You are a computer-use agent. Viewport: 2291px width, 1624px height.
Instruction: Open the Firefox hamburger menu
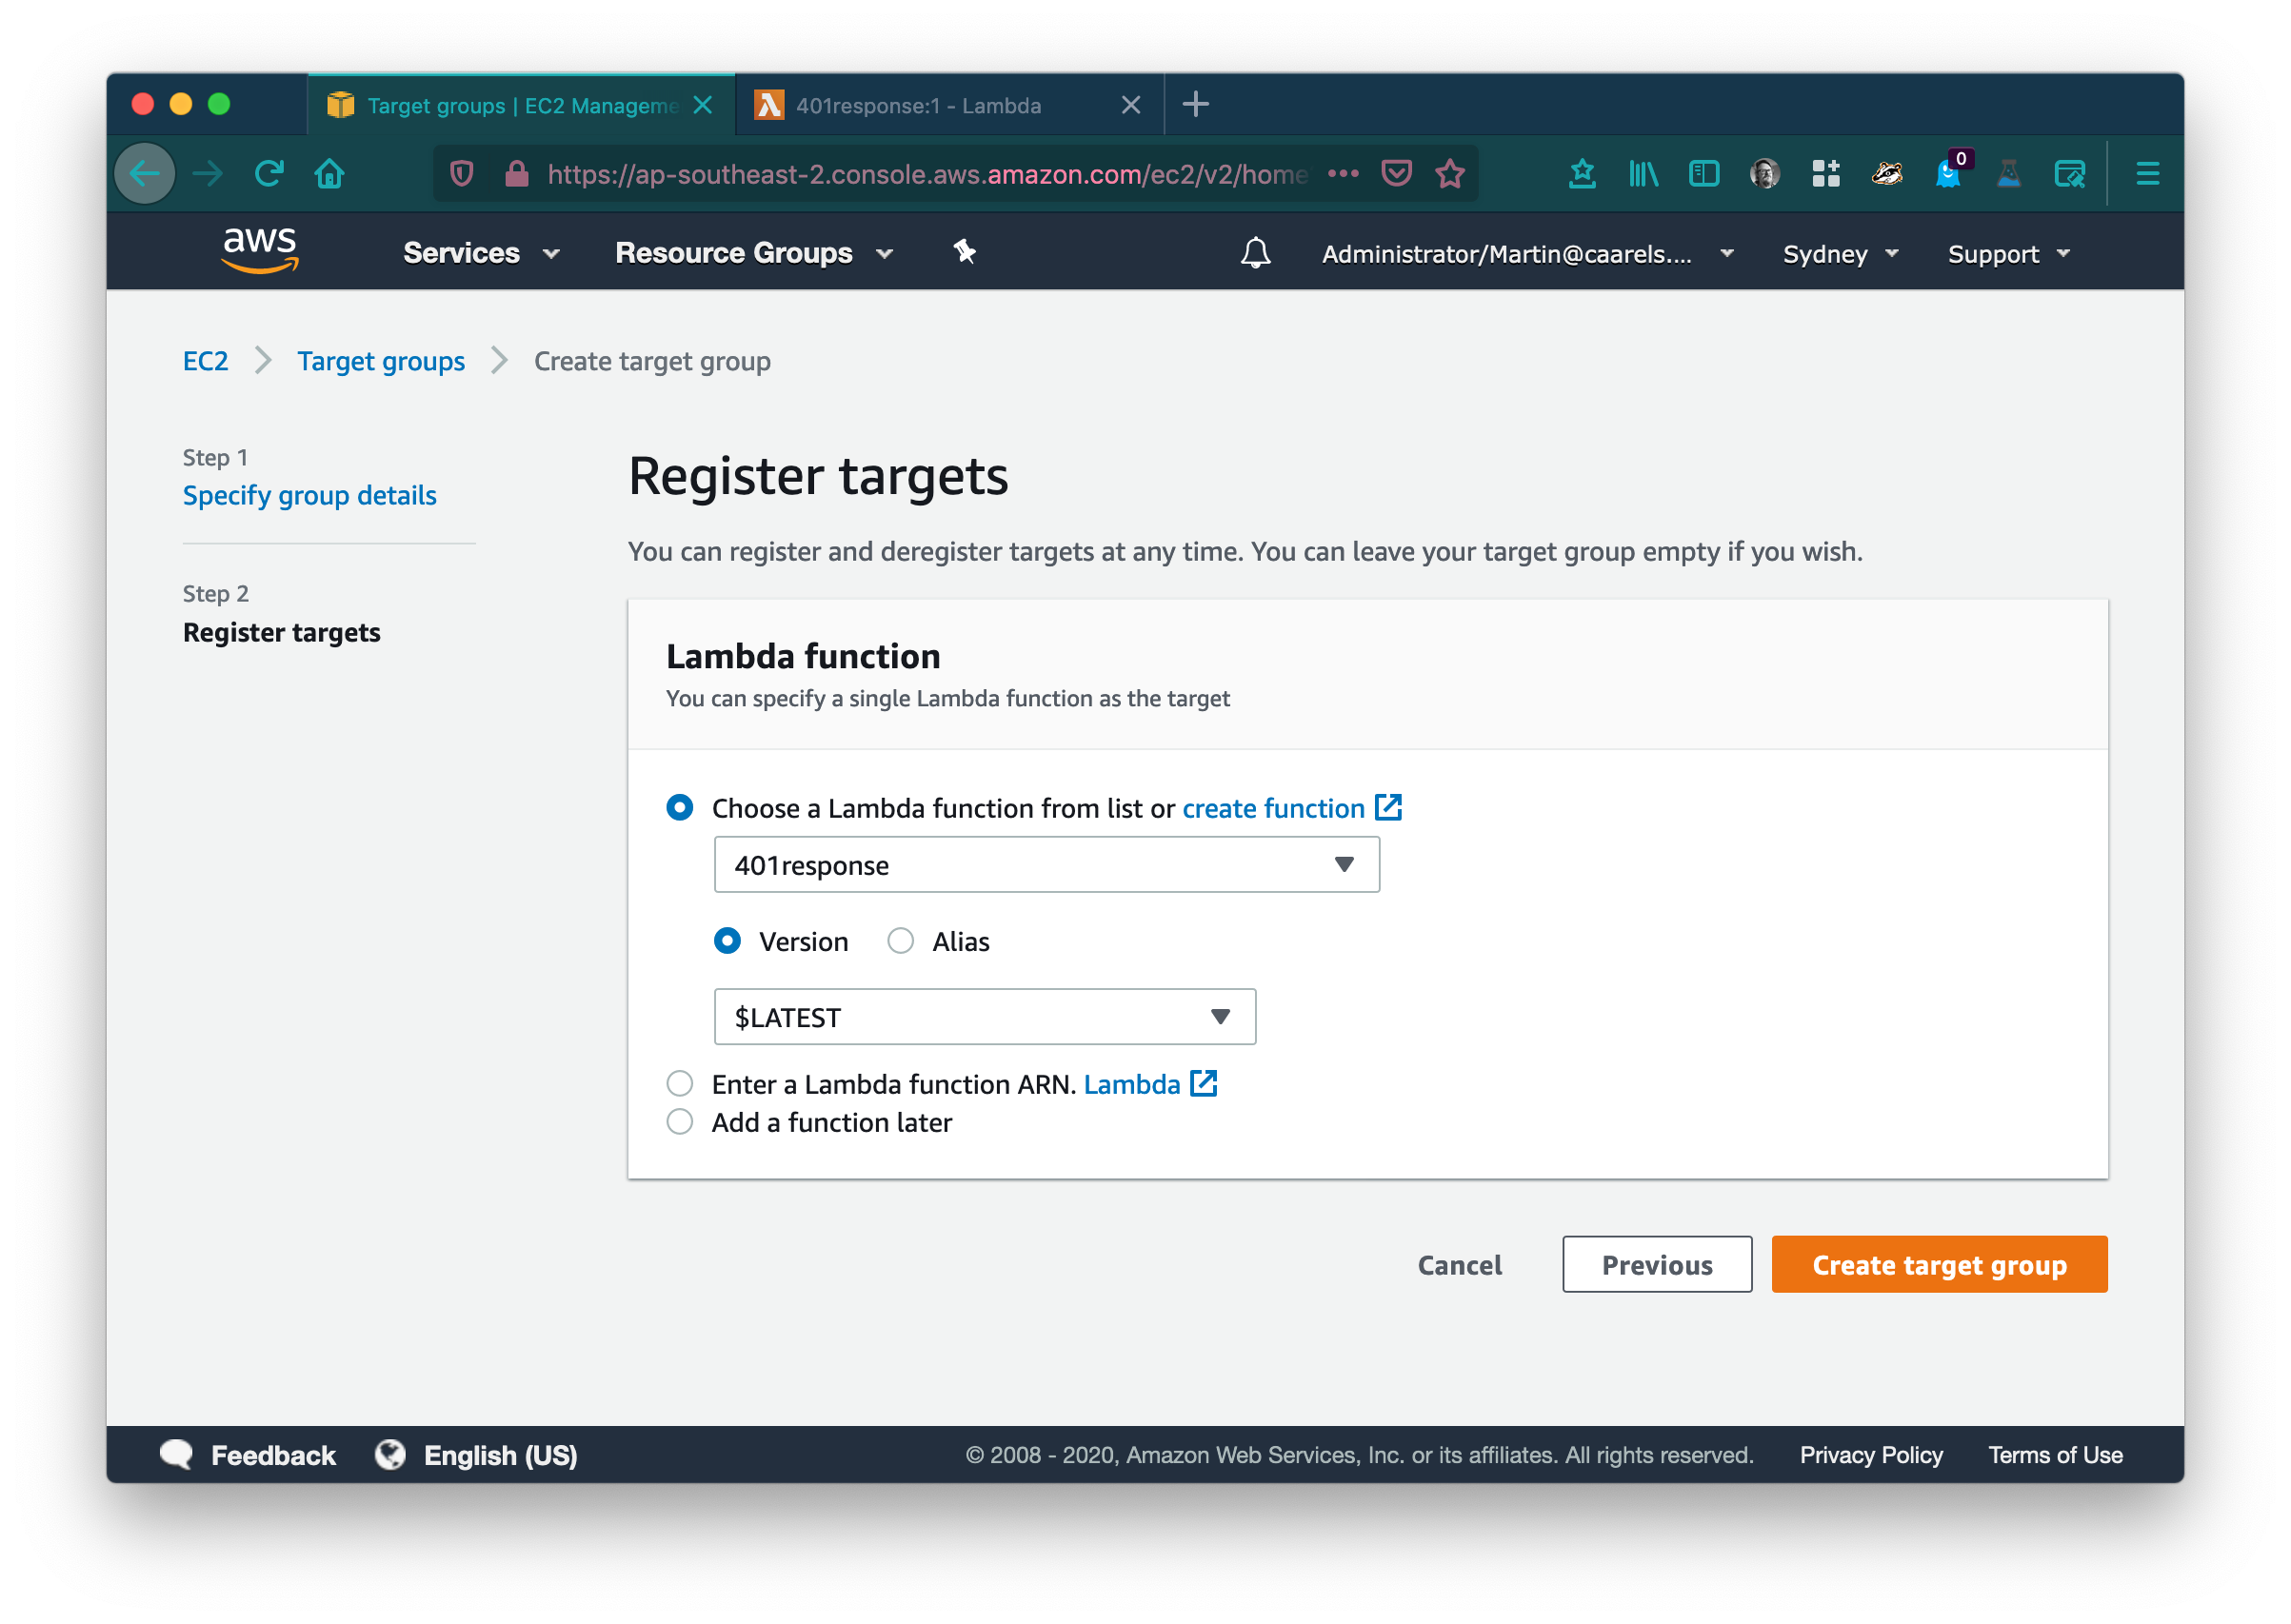pos(2147,174)
